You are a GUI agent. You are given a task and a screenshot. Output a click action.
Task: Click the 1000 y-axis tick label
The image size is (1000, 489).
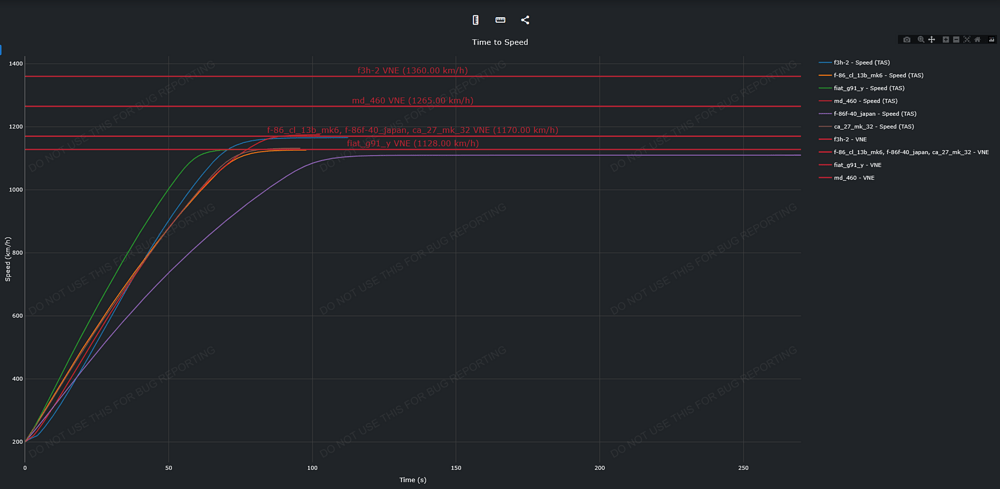[15, 190]
